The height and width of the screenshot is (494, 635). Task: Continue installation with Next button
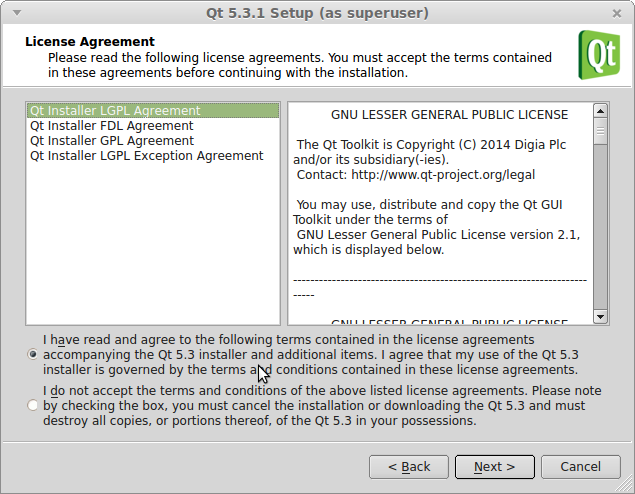494,467
